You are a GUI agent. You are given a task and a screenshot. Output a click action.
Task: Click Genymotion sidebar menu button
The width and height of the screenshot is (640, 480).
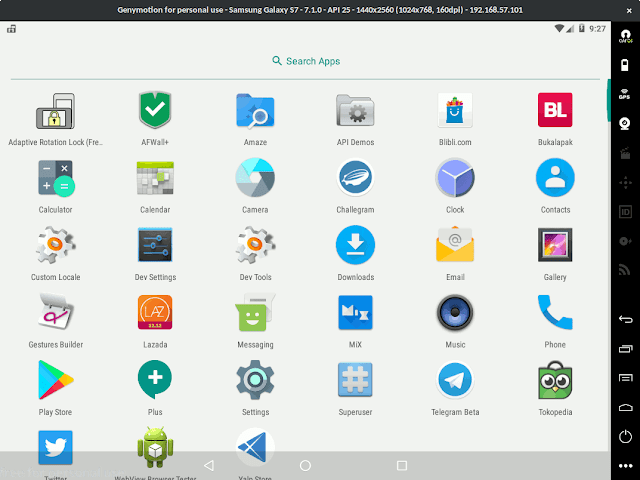click(625, 378)
